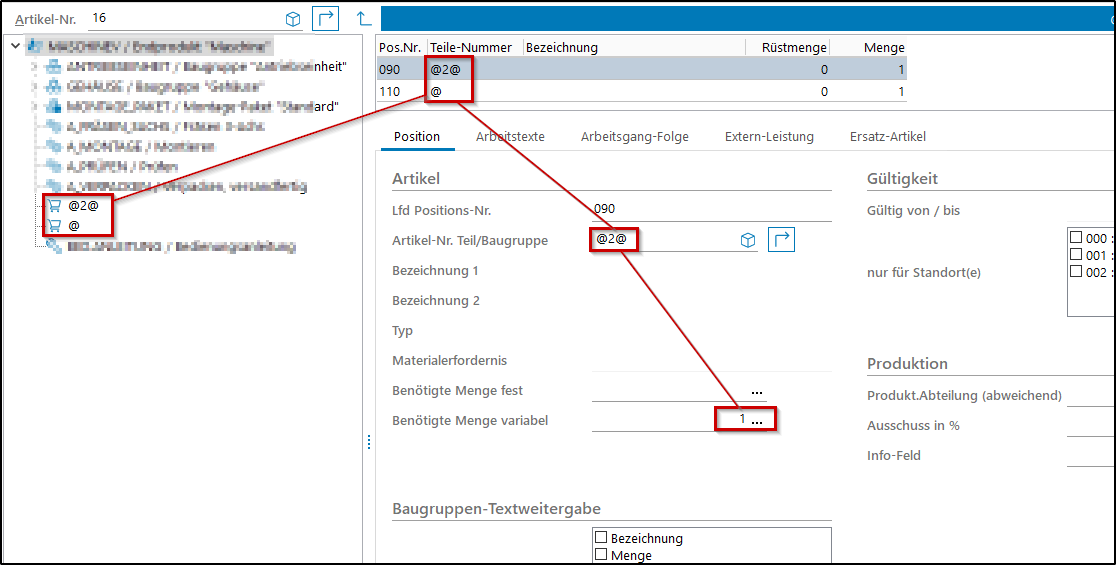Check the 001 Standort checkbox
This screenshot has height=565, width=1116.
click(1076, 255)
